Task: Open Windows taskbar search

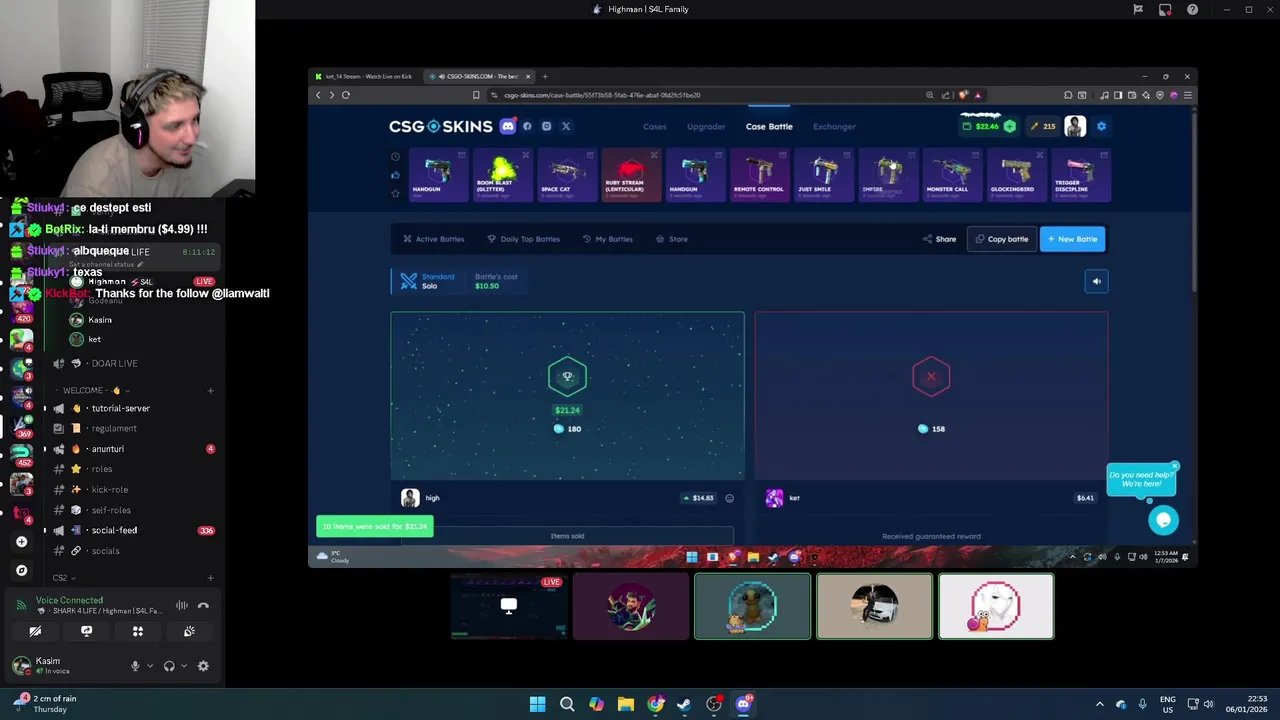Action: click(x=567, y=704)
